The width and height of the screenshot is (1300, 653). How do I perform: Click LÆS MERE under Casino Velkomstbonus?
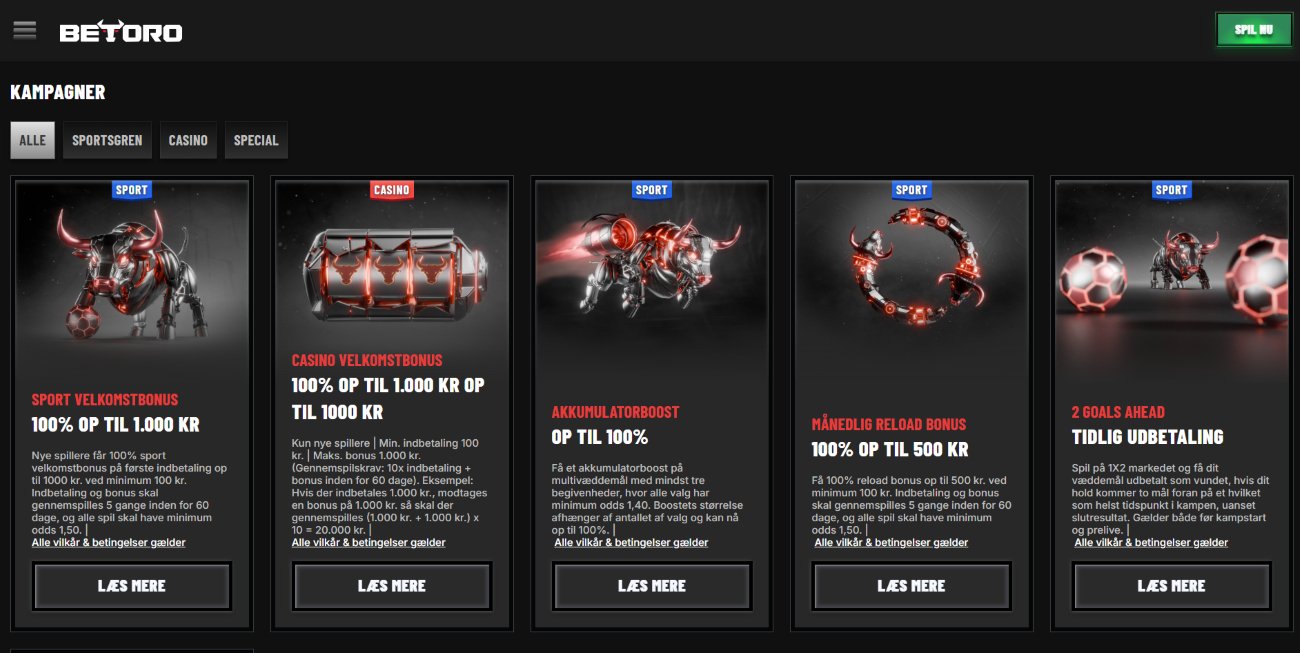pyautogui.click(x=392, y=586)
